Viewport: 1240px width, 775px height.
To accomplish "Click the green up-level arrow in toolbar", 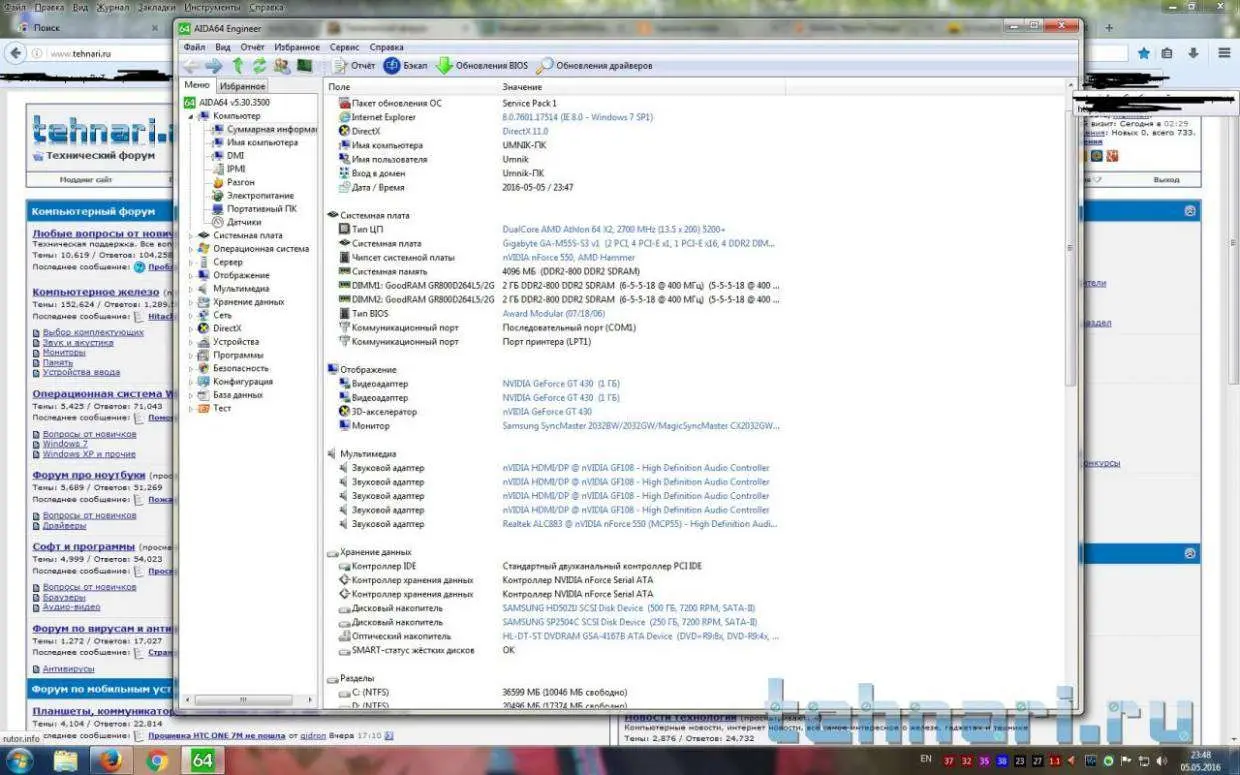I will pos(238,66).
